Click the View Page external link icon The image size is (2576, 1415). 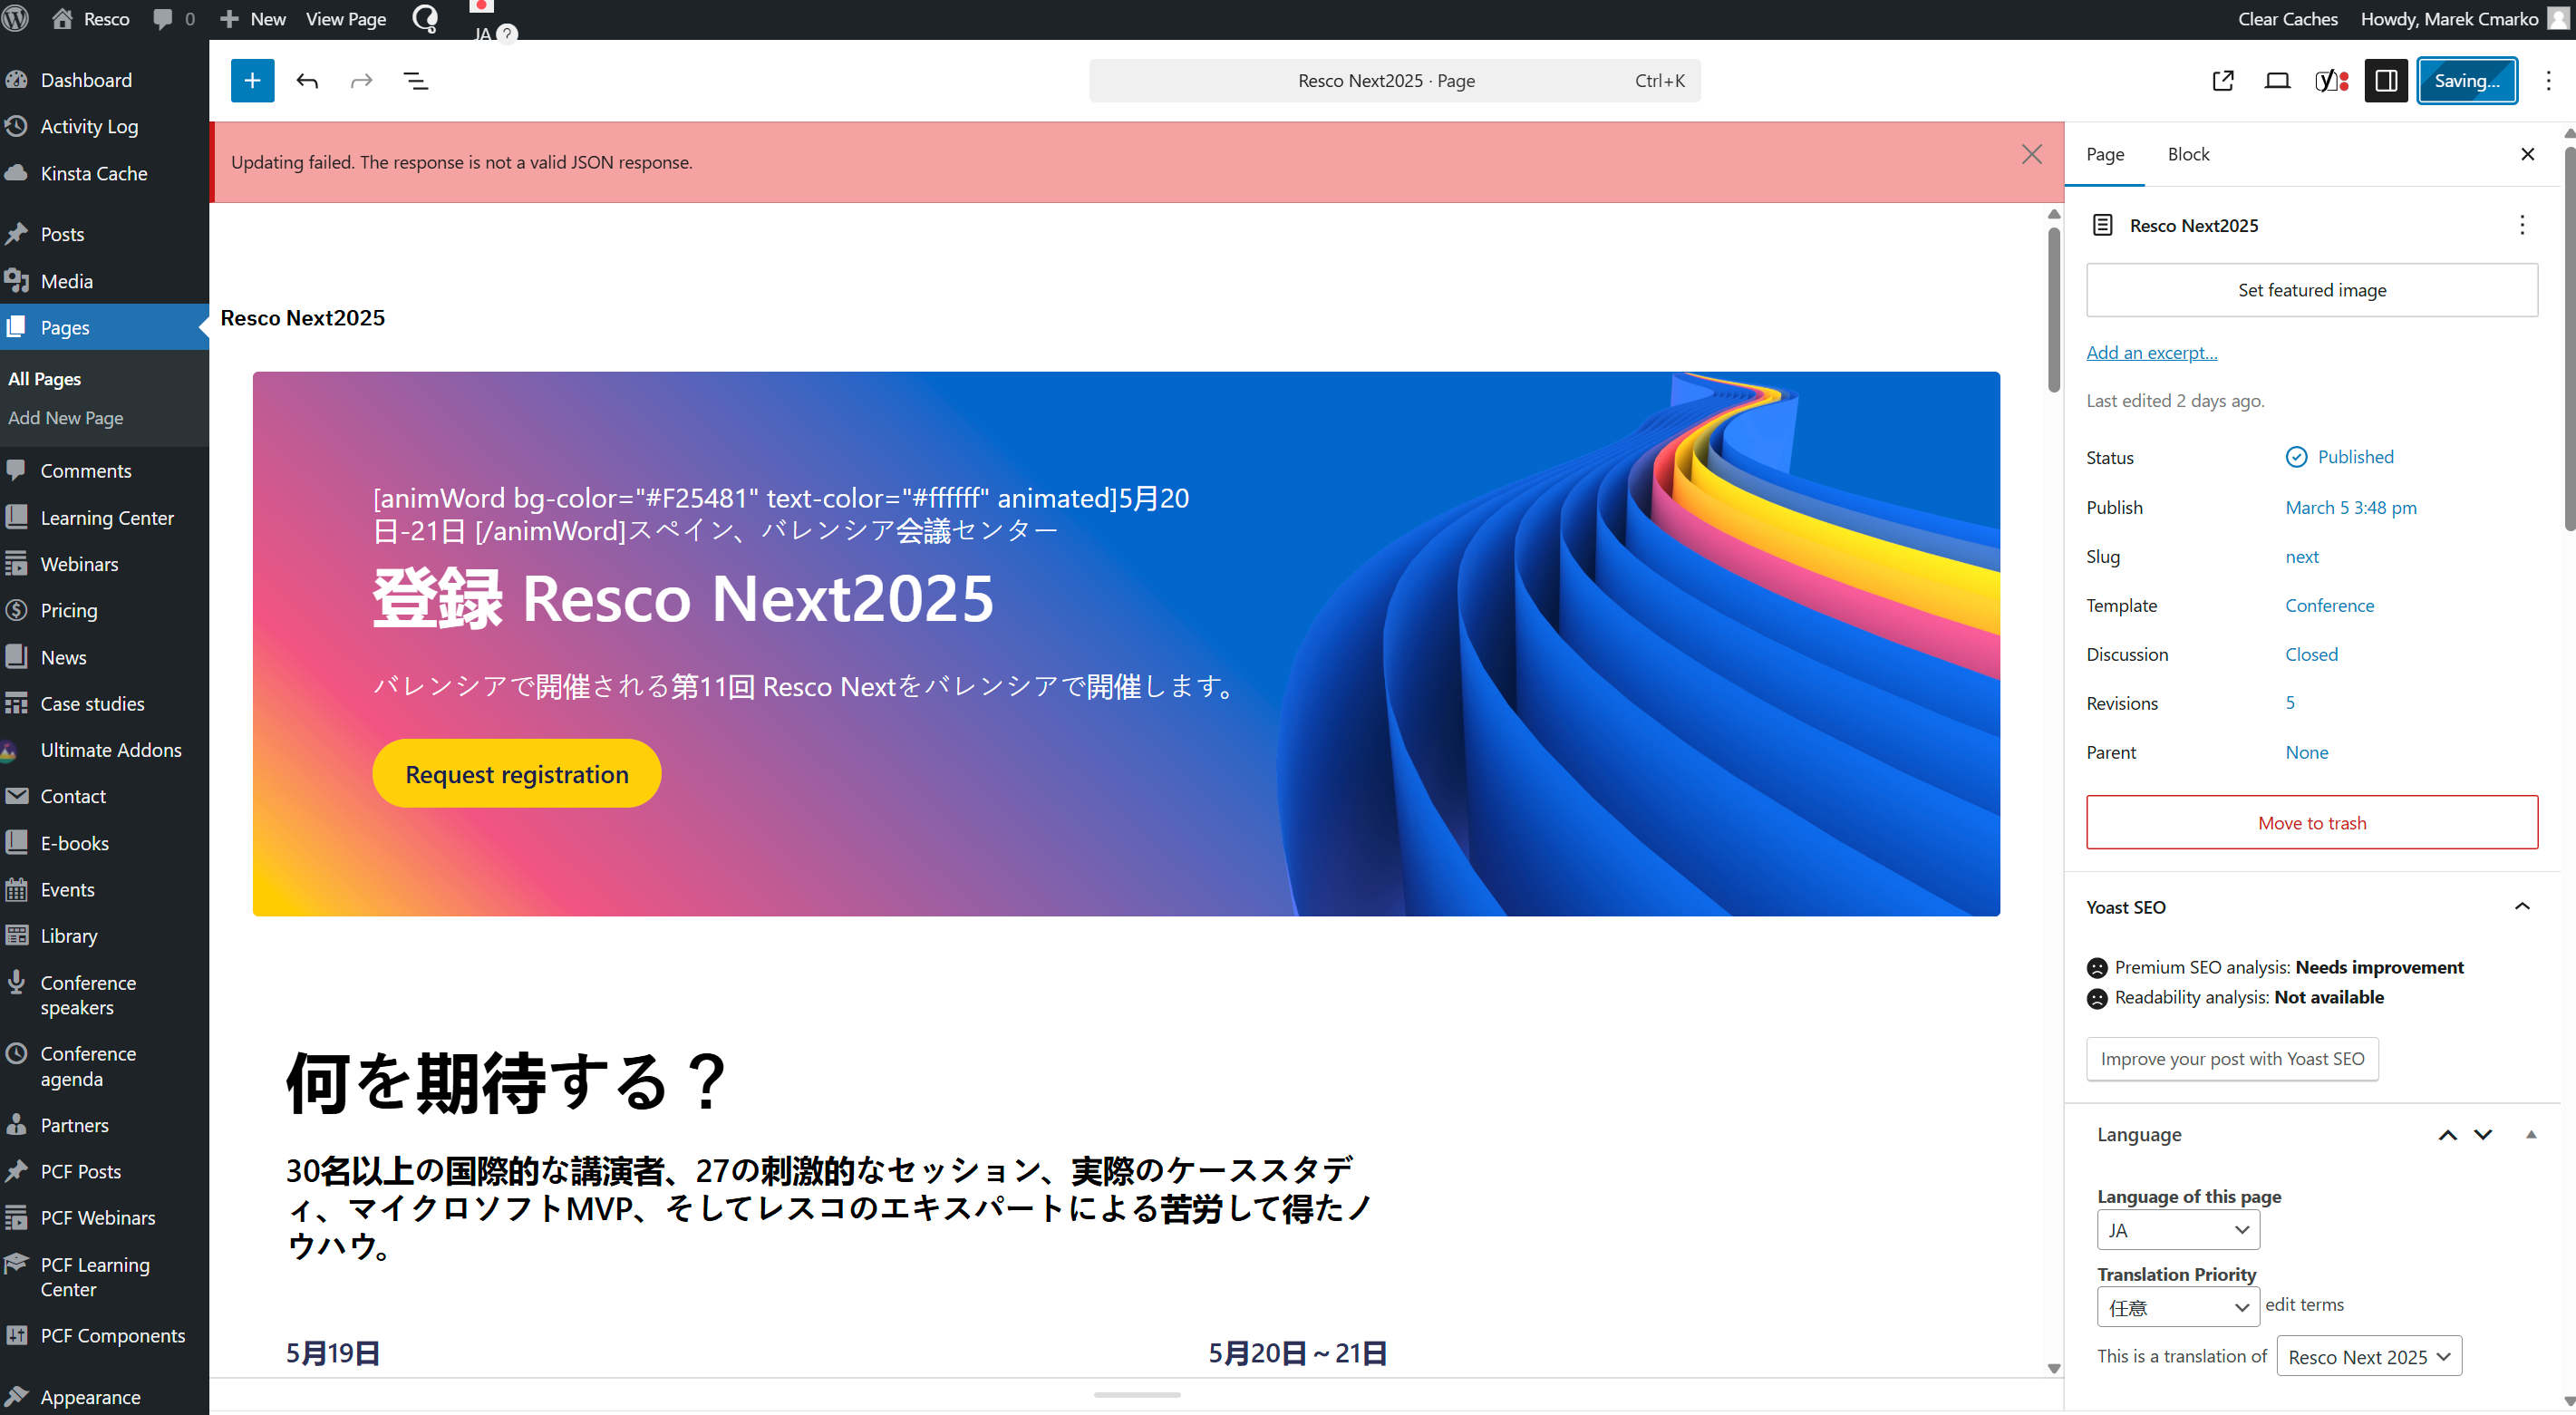(2222, 81)
